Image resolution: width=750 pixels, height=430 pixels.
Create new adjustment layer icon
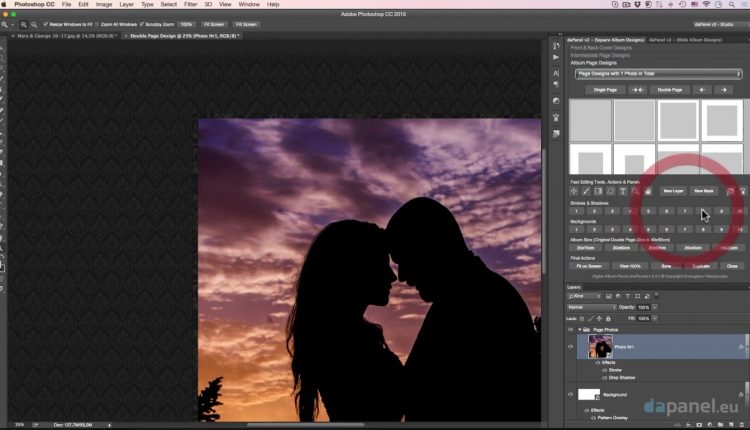tap(709, 425)
